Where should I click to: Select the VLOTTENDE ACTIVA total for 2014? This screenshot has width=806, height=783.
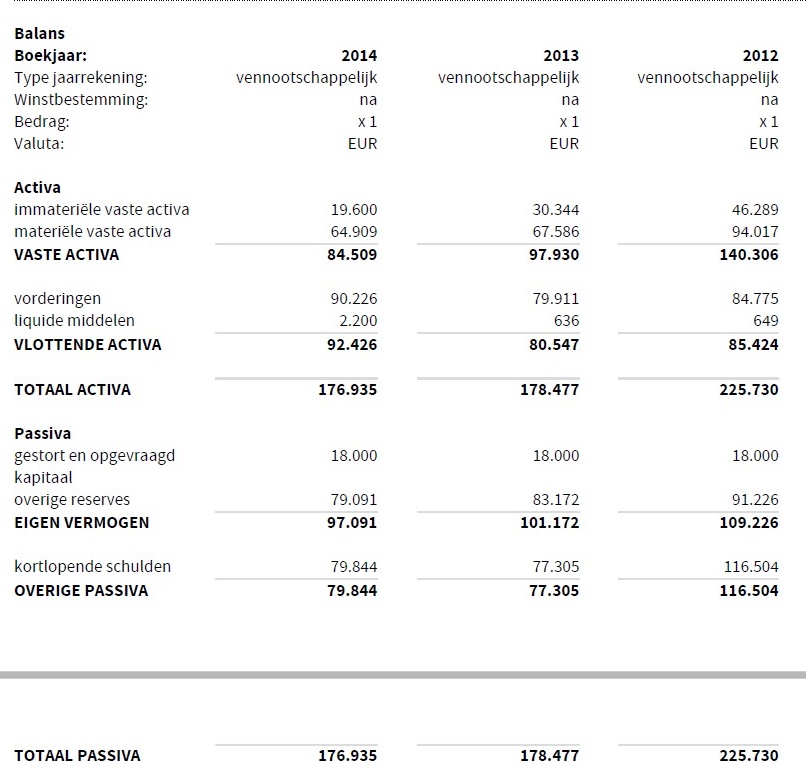tap(347, 345)
